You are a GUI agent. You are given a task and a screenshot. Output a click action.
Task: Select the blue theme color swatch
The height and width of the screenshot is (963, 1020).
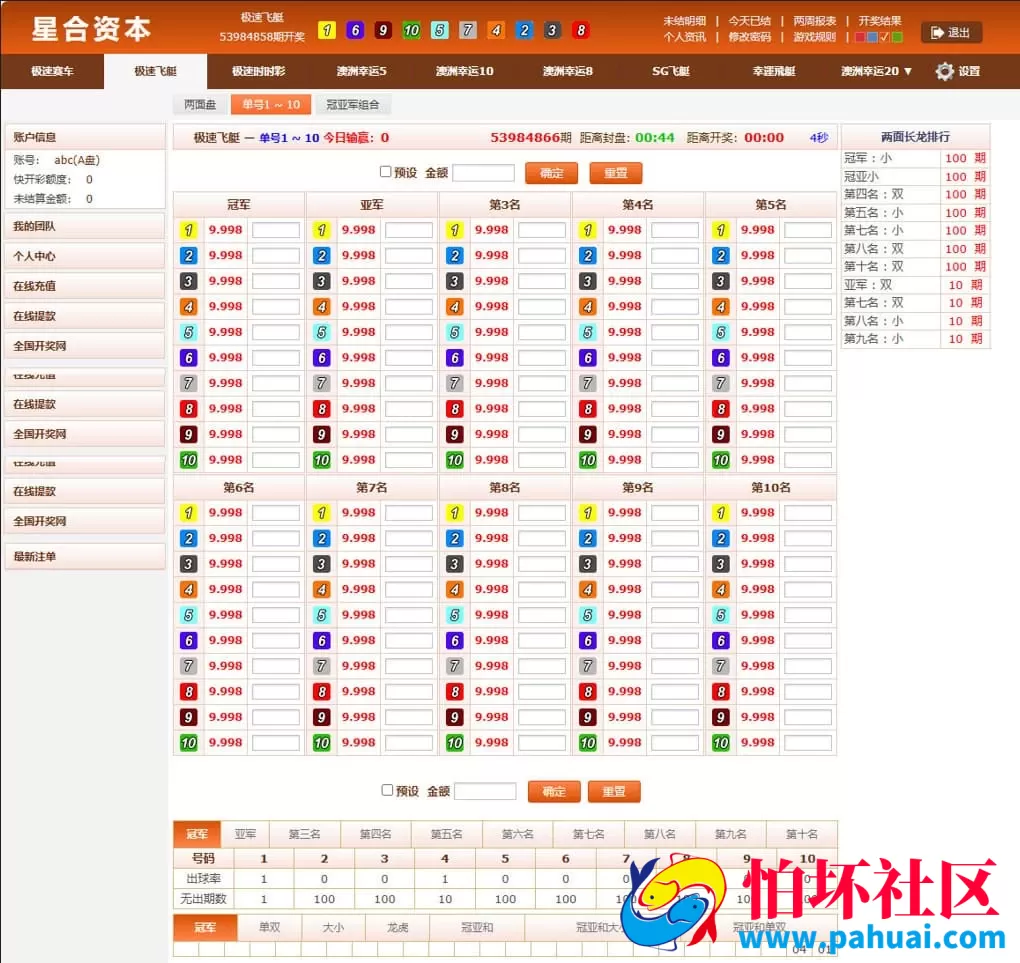871,37
